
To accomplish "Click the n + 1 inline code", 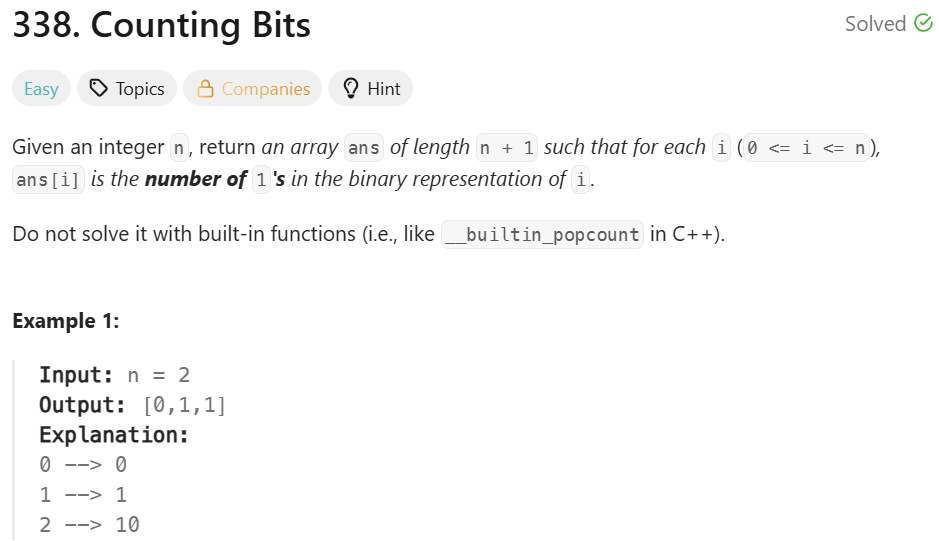I will coord(507,147).
